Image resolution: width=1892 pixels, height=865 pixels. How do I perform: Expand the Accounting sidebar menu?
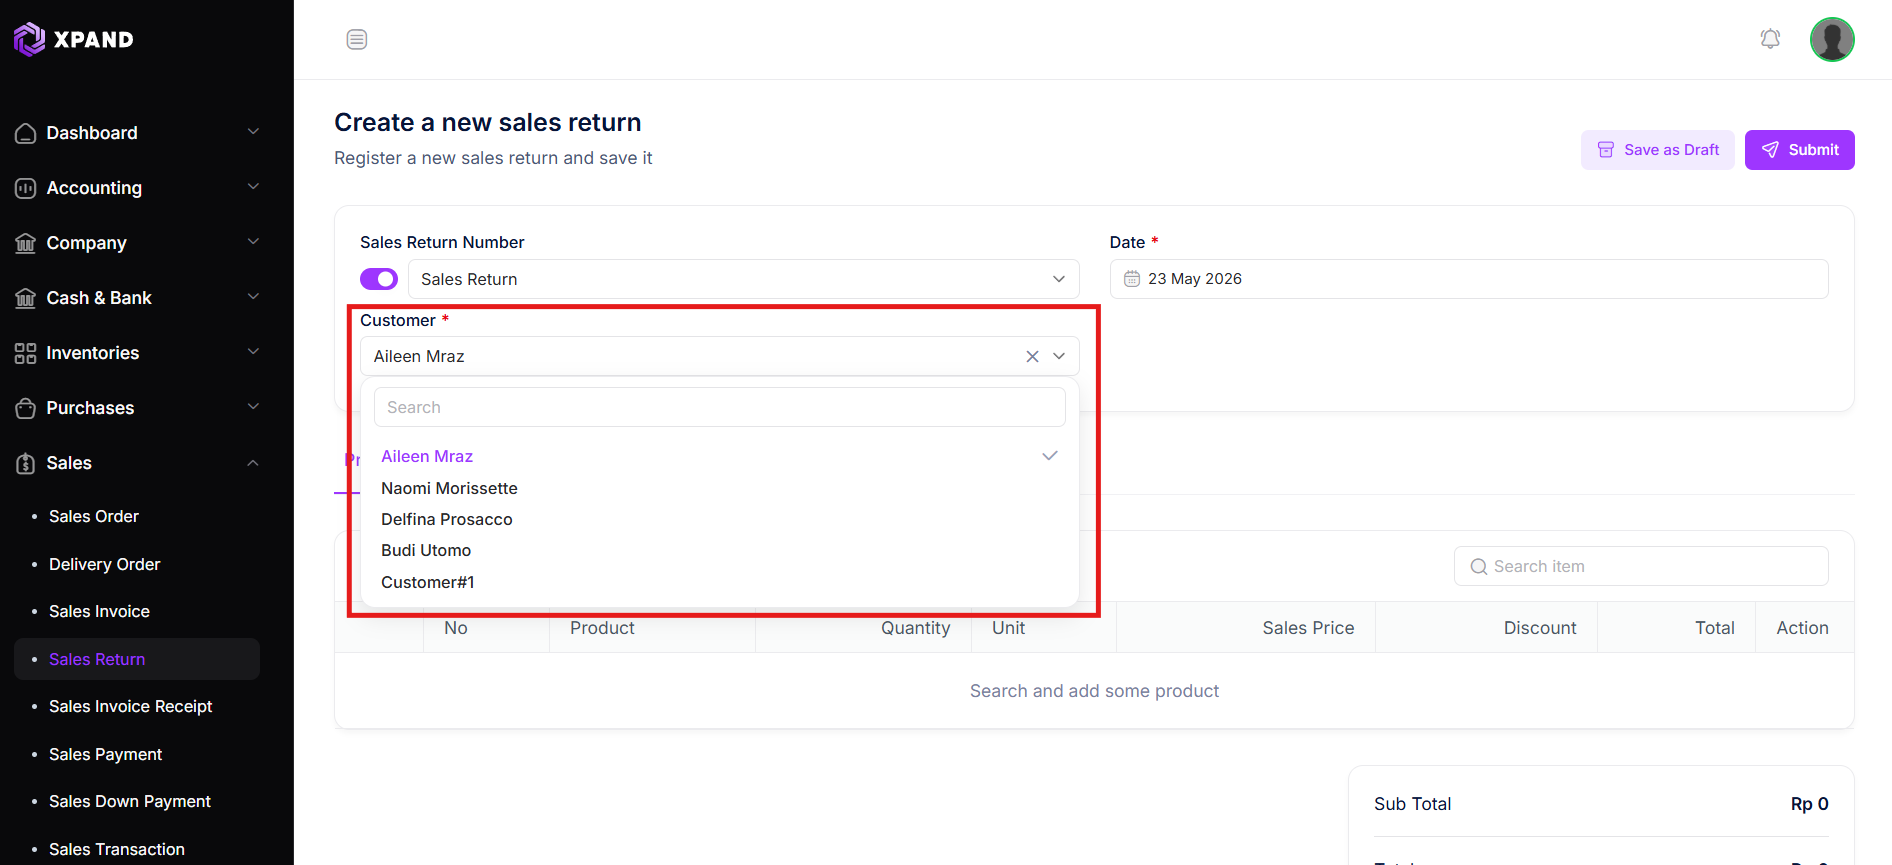(137, 188)
